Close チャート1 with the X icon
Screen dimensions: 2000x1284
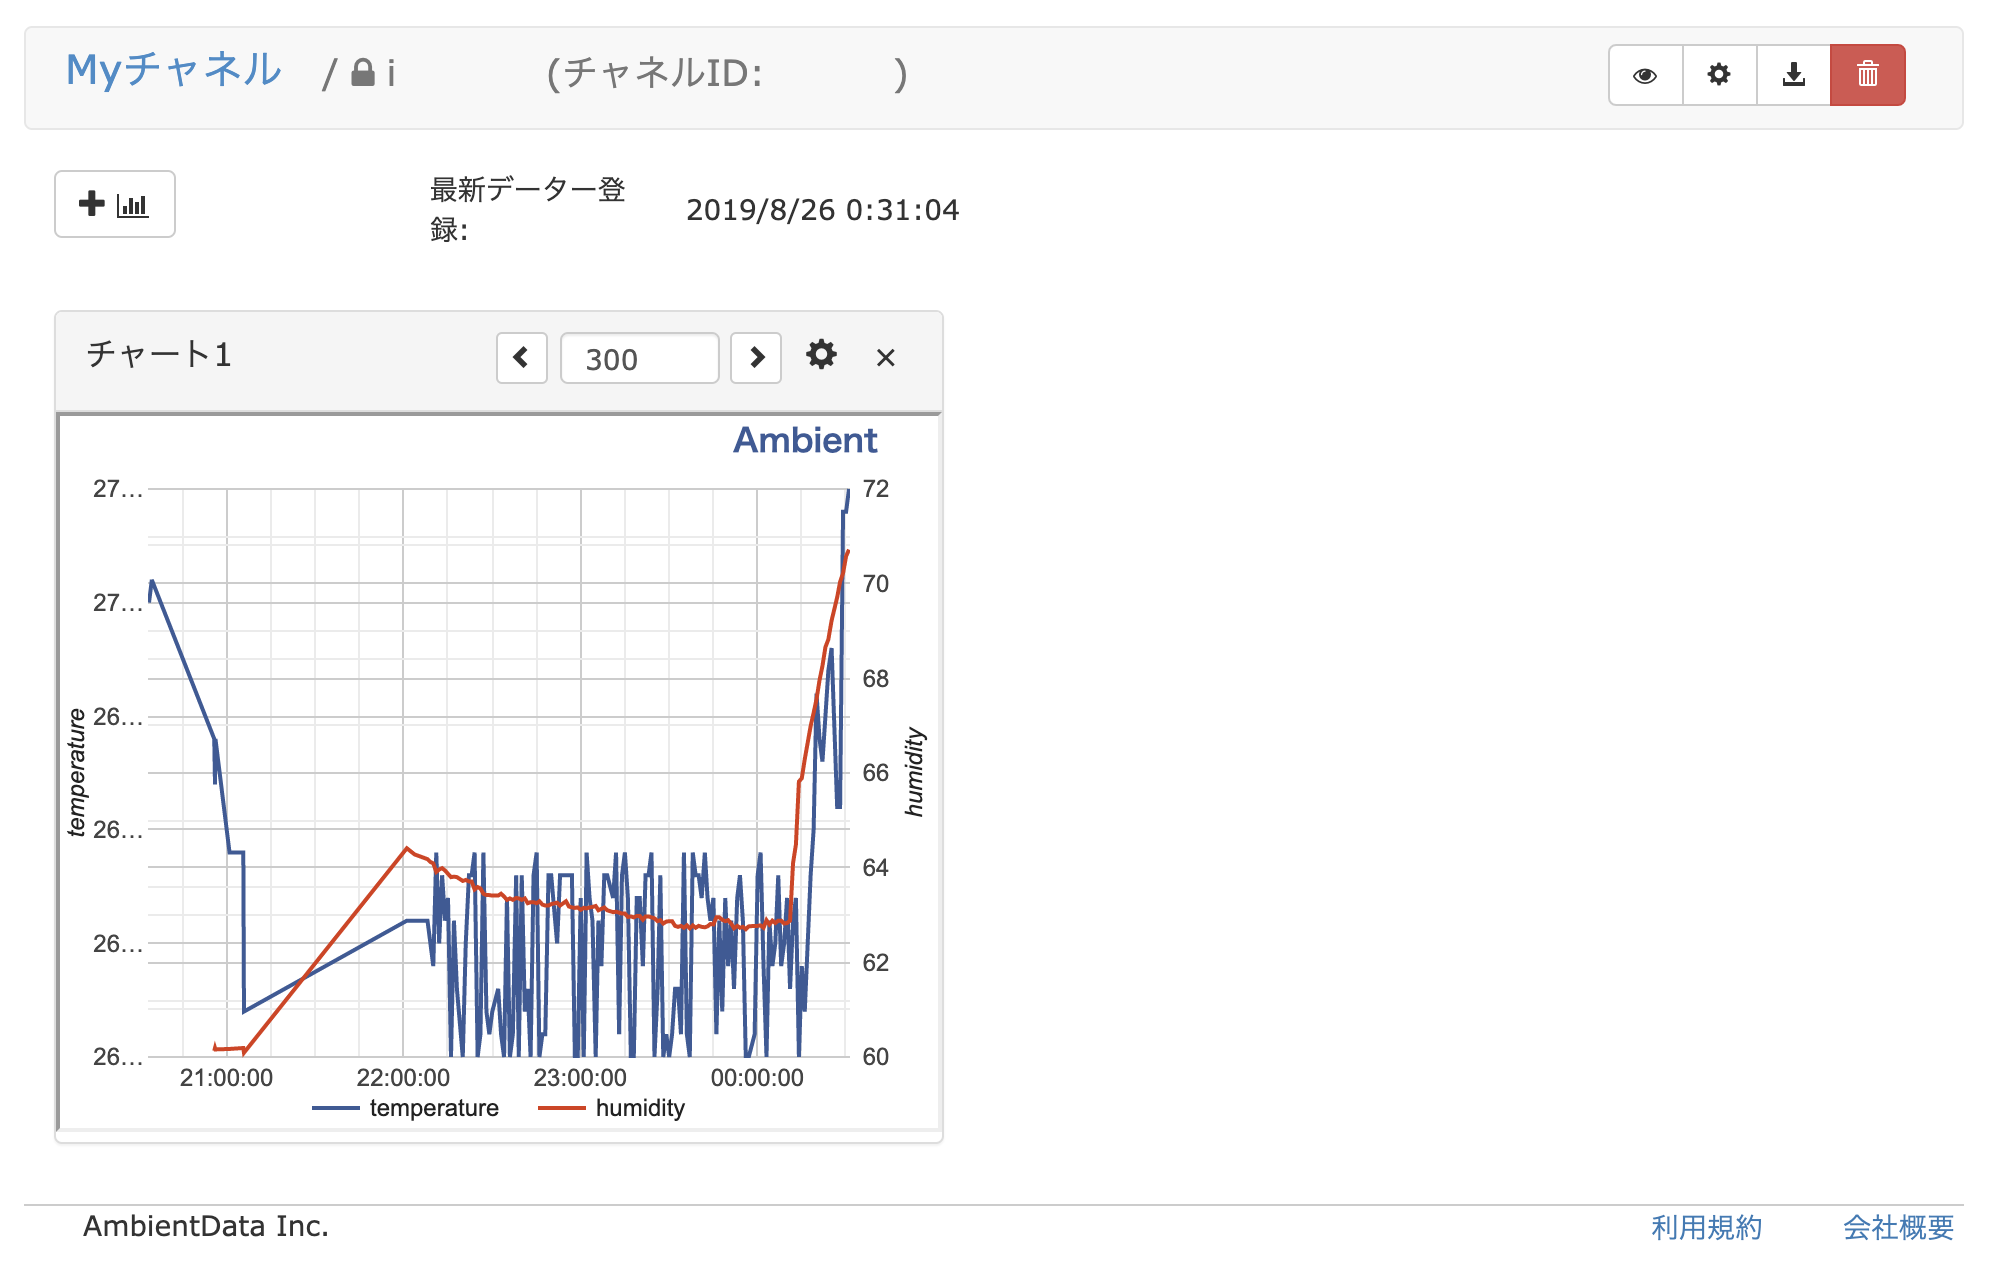[885, 358]
